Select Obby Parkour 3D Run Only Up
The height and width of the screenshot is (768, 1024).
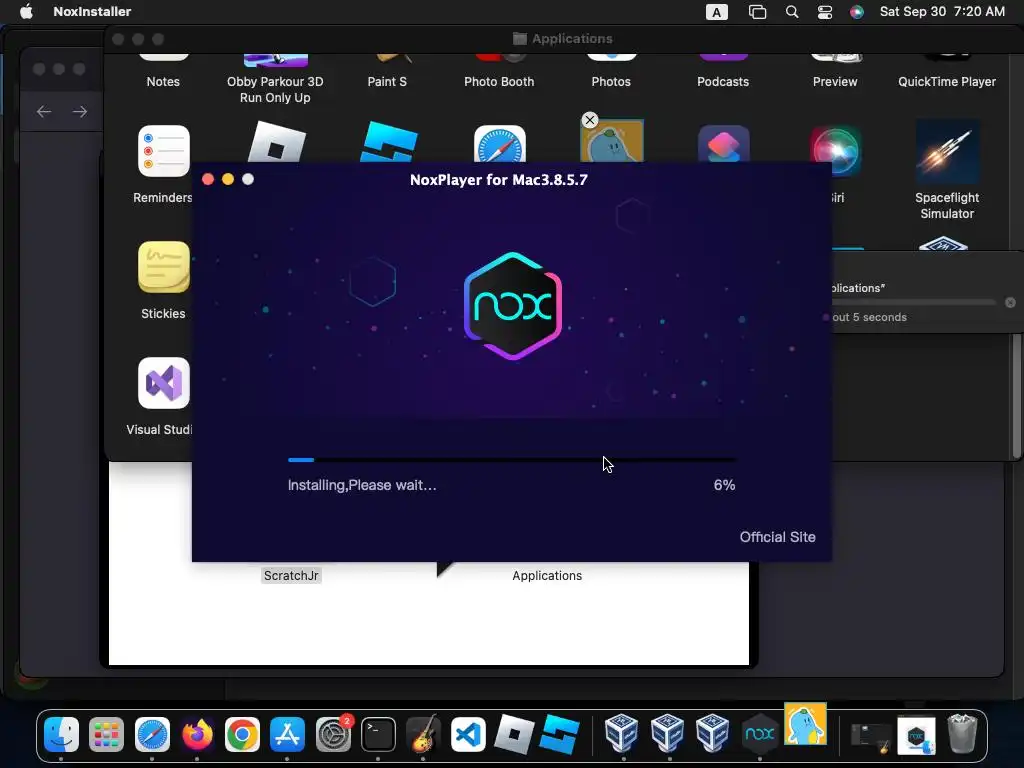pyautogui.click(x=275, y=89)
